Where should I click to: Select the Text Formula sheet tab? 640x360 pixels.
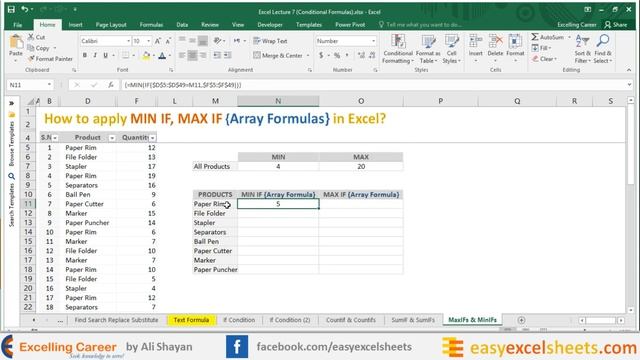191,320
